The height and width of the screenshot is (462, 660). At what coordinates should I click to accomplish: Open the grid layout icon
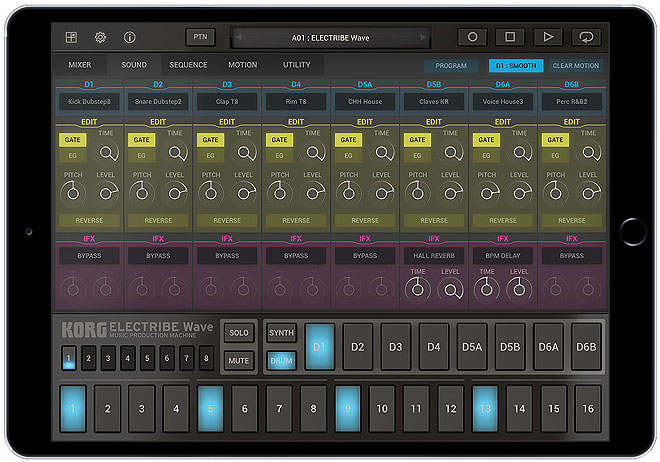[71, 37]
